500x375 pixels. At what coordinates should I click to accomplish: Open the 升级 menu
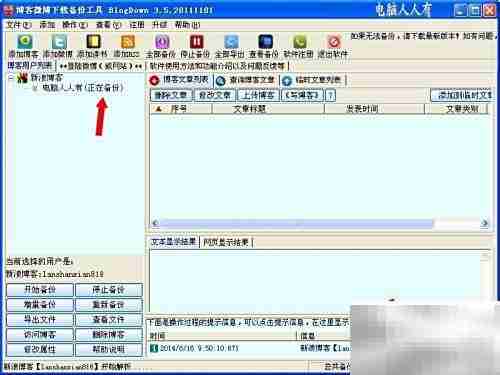tap(159, 25)
